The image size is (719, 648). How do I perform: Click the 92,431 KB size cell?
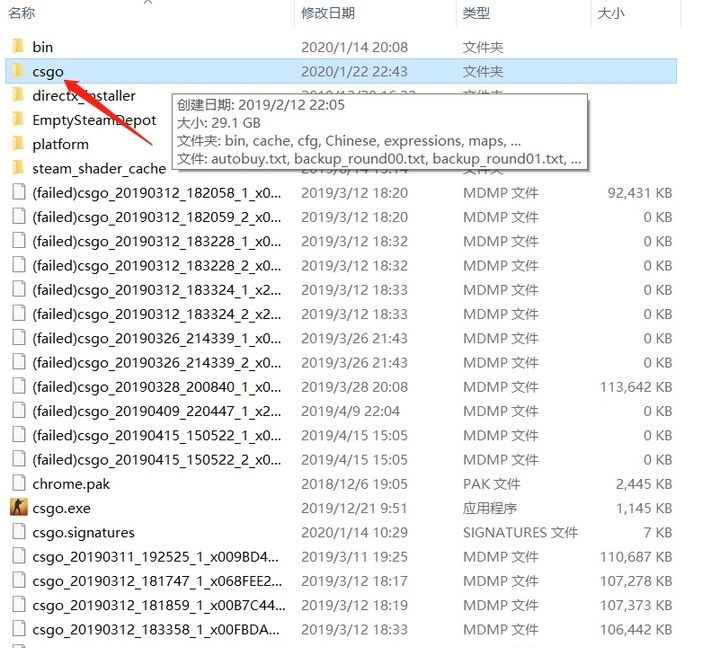(x=640, y=193)
